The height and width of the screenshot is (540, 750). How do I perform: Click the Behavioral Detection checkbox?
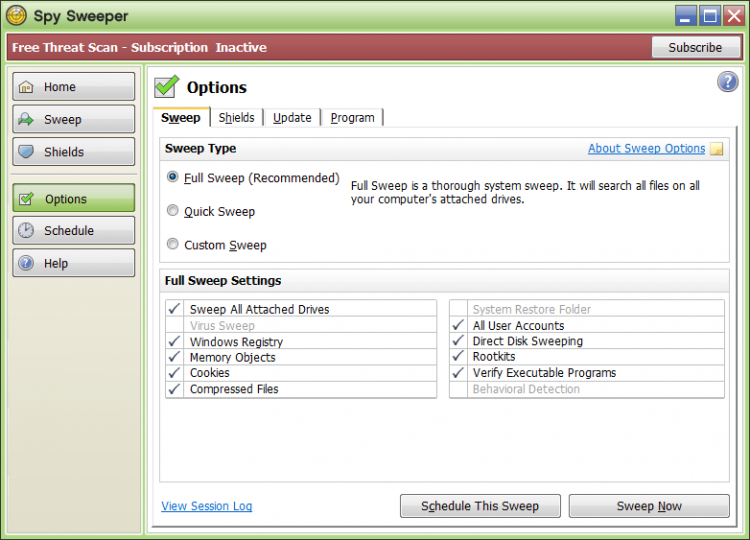tap(458, 389)
